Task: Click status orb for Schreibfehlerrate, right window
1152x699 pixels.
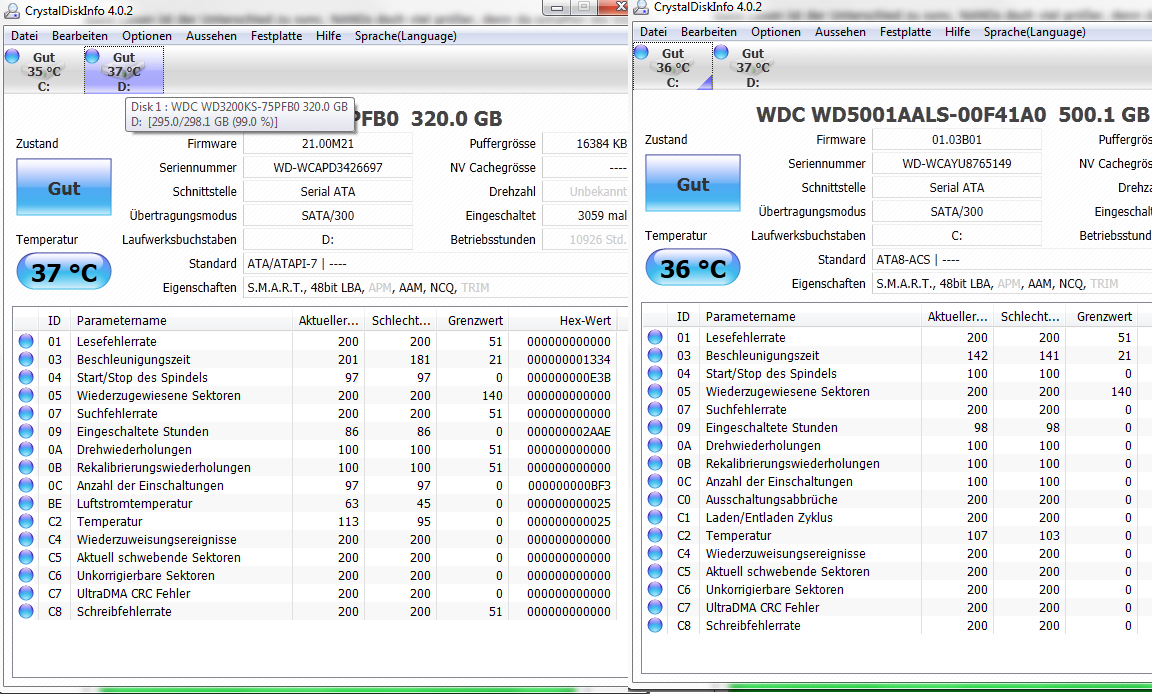Action: pos(655,625)
